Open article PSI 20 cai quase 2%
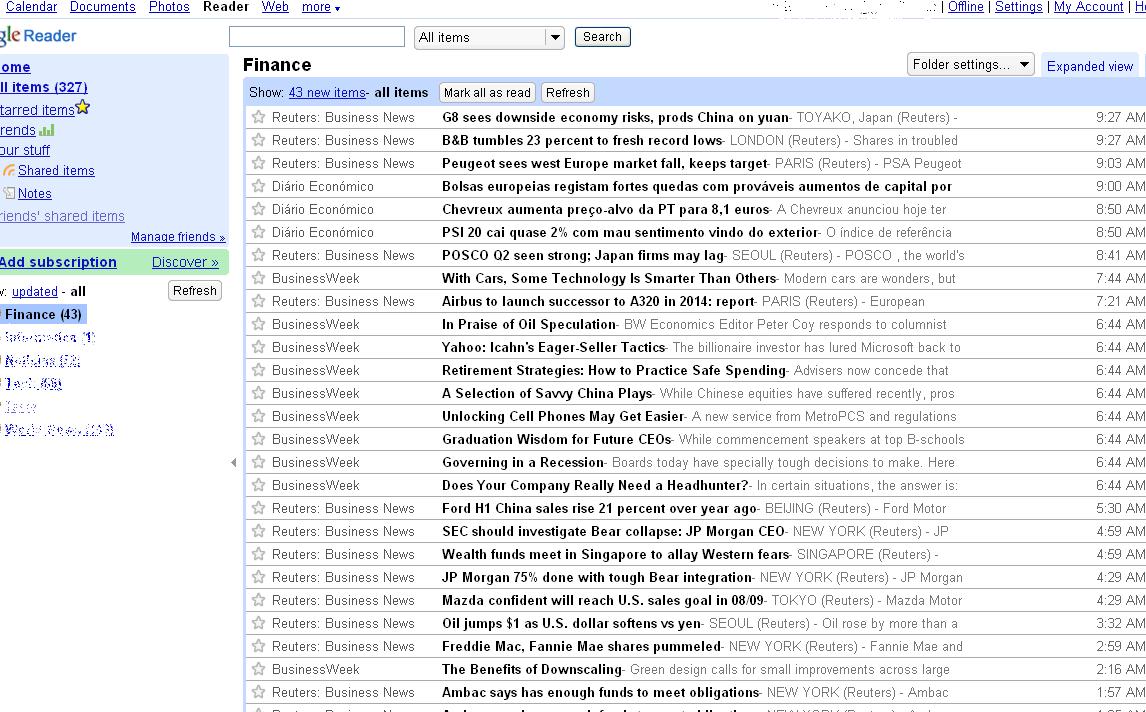 coord(630,232)
